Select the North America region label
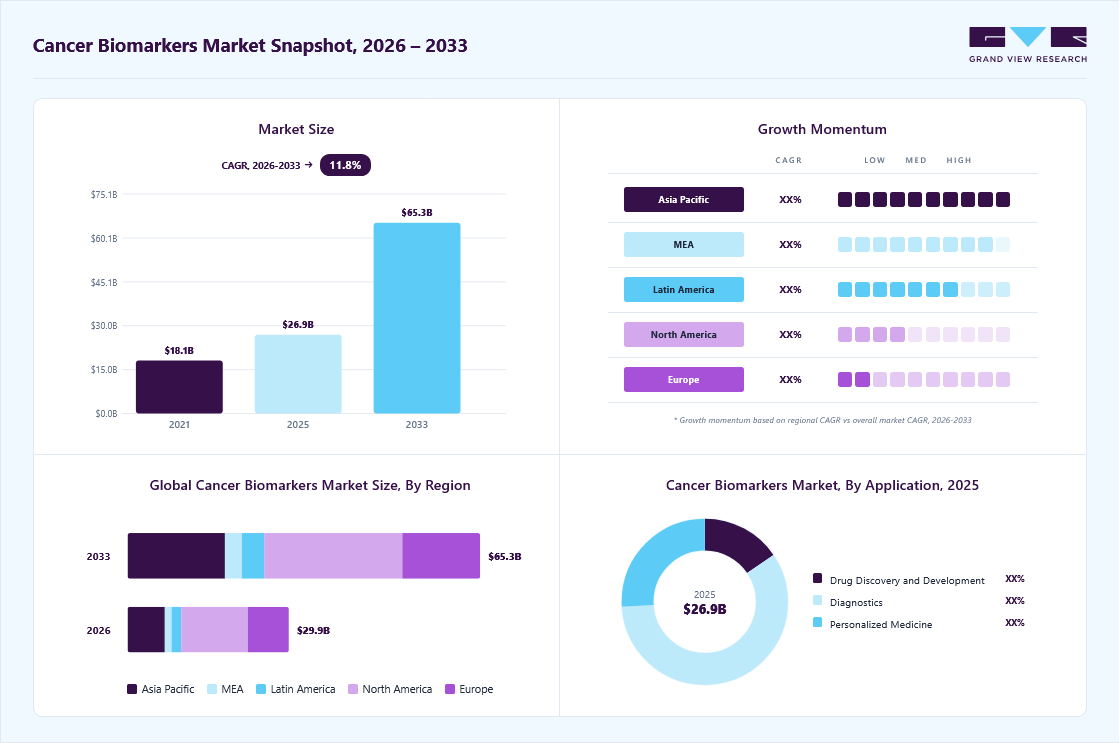The width and height of the screenshot is (1120, 743). click(x=684, y=334)
